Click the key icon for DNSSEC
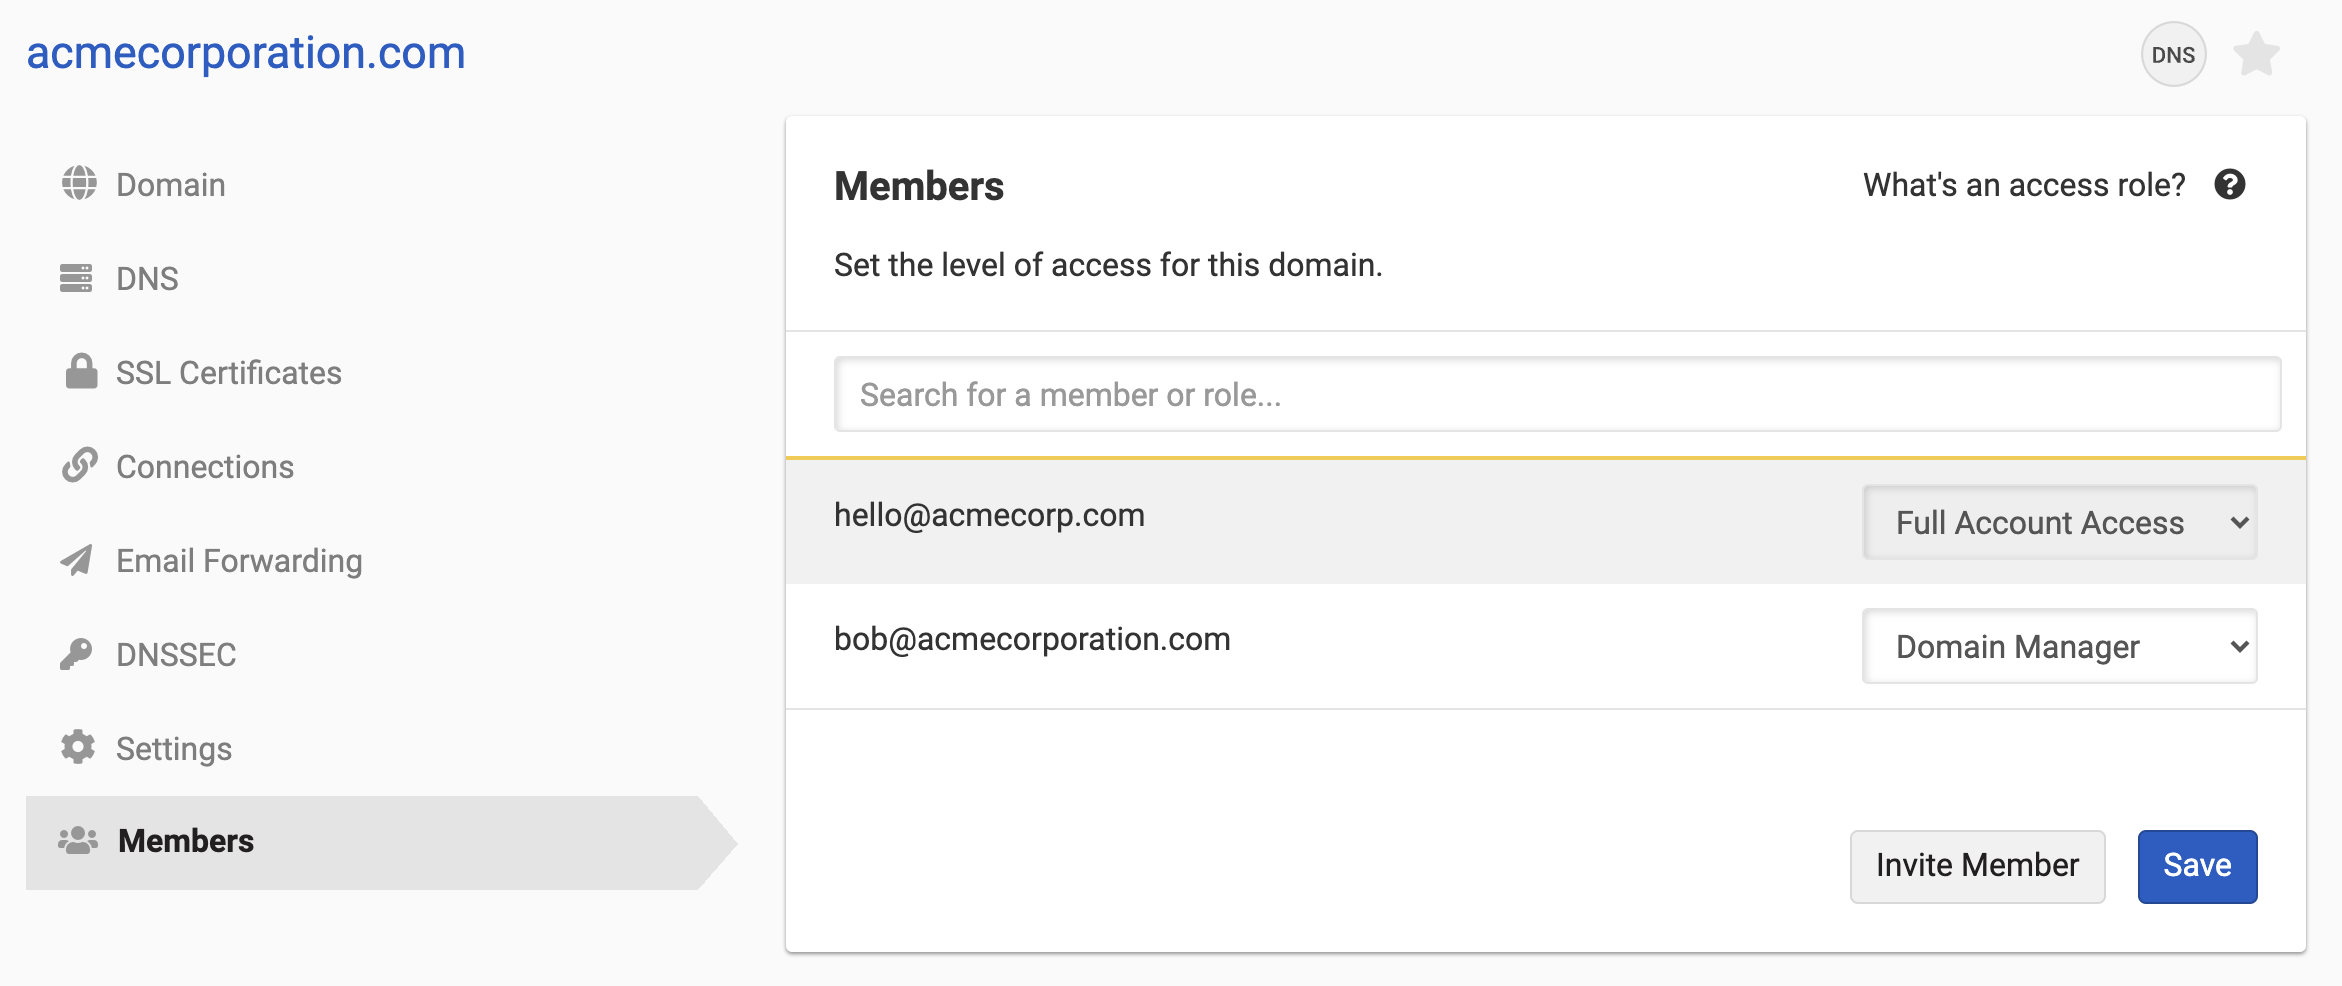The width and height of the screenshot is (2342, 986). pos(76,654)
